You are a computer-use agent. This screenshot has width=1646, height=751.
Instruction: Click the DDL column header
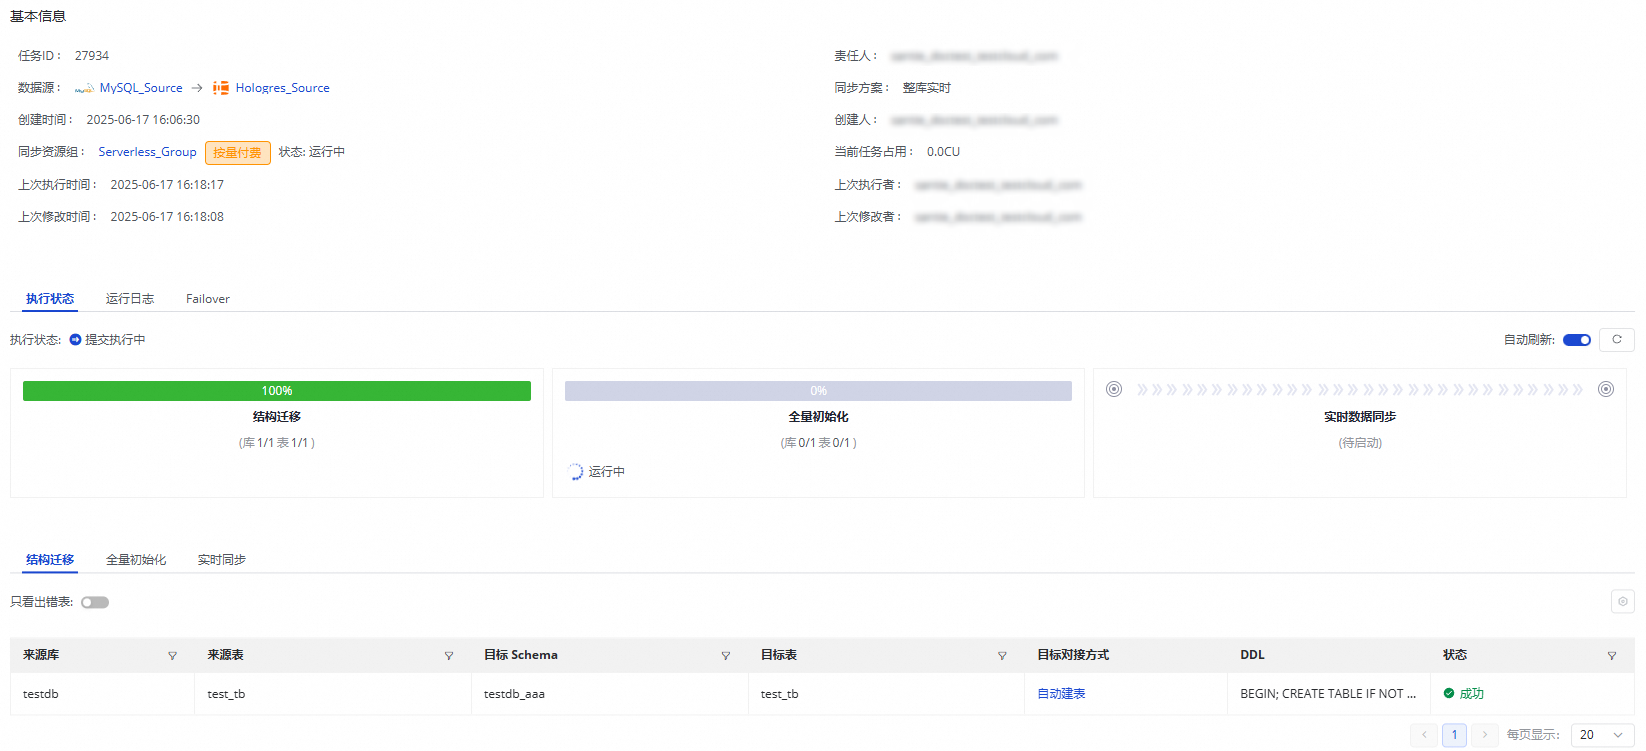1252,655
